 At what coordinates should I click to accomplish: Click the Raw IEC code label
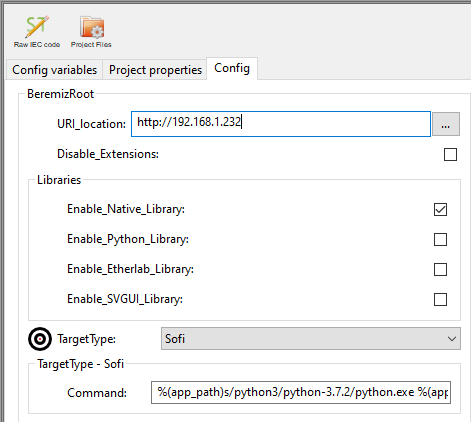point(37,45)
